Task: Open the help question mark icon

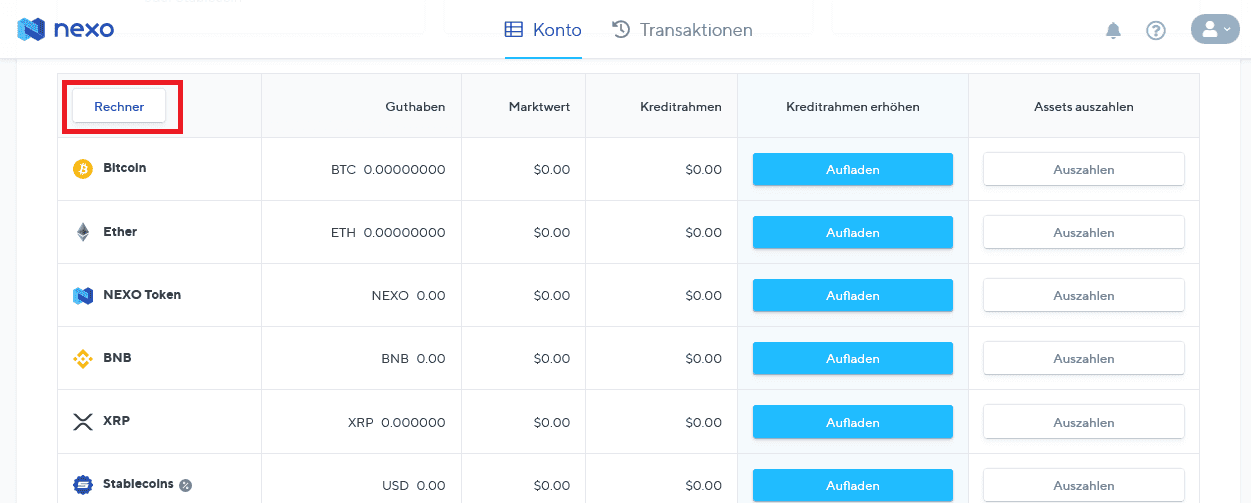Action: coord(1156,30)
